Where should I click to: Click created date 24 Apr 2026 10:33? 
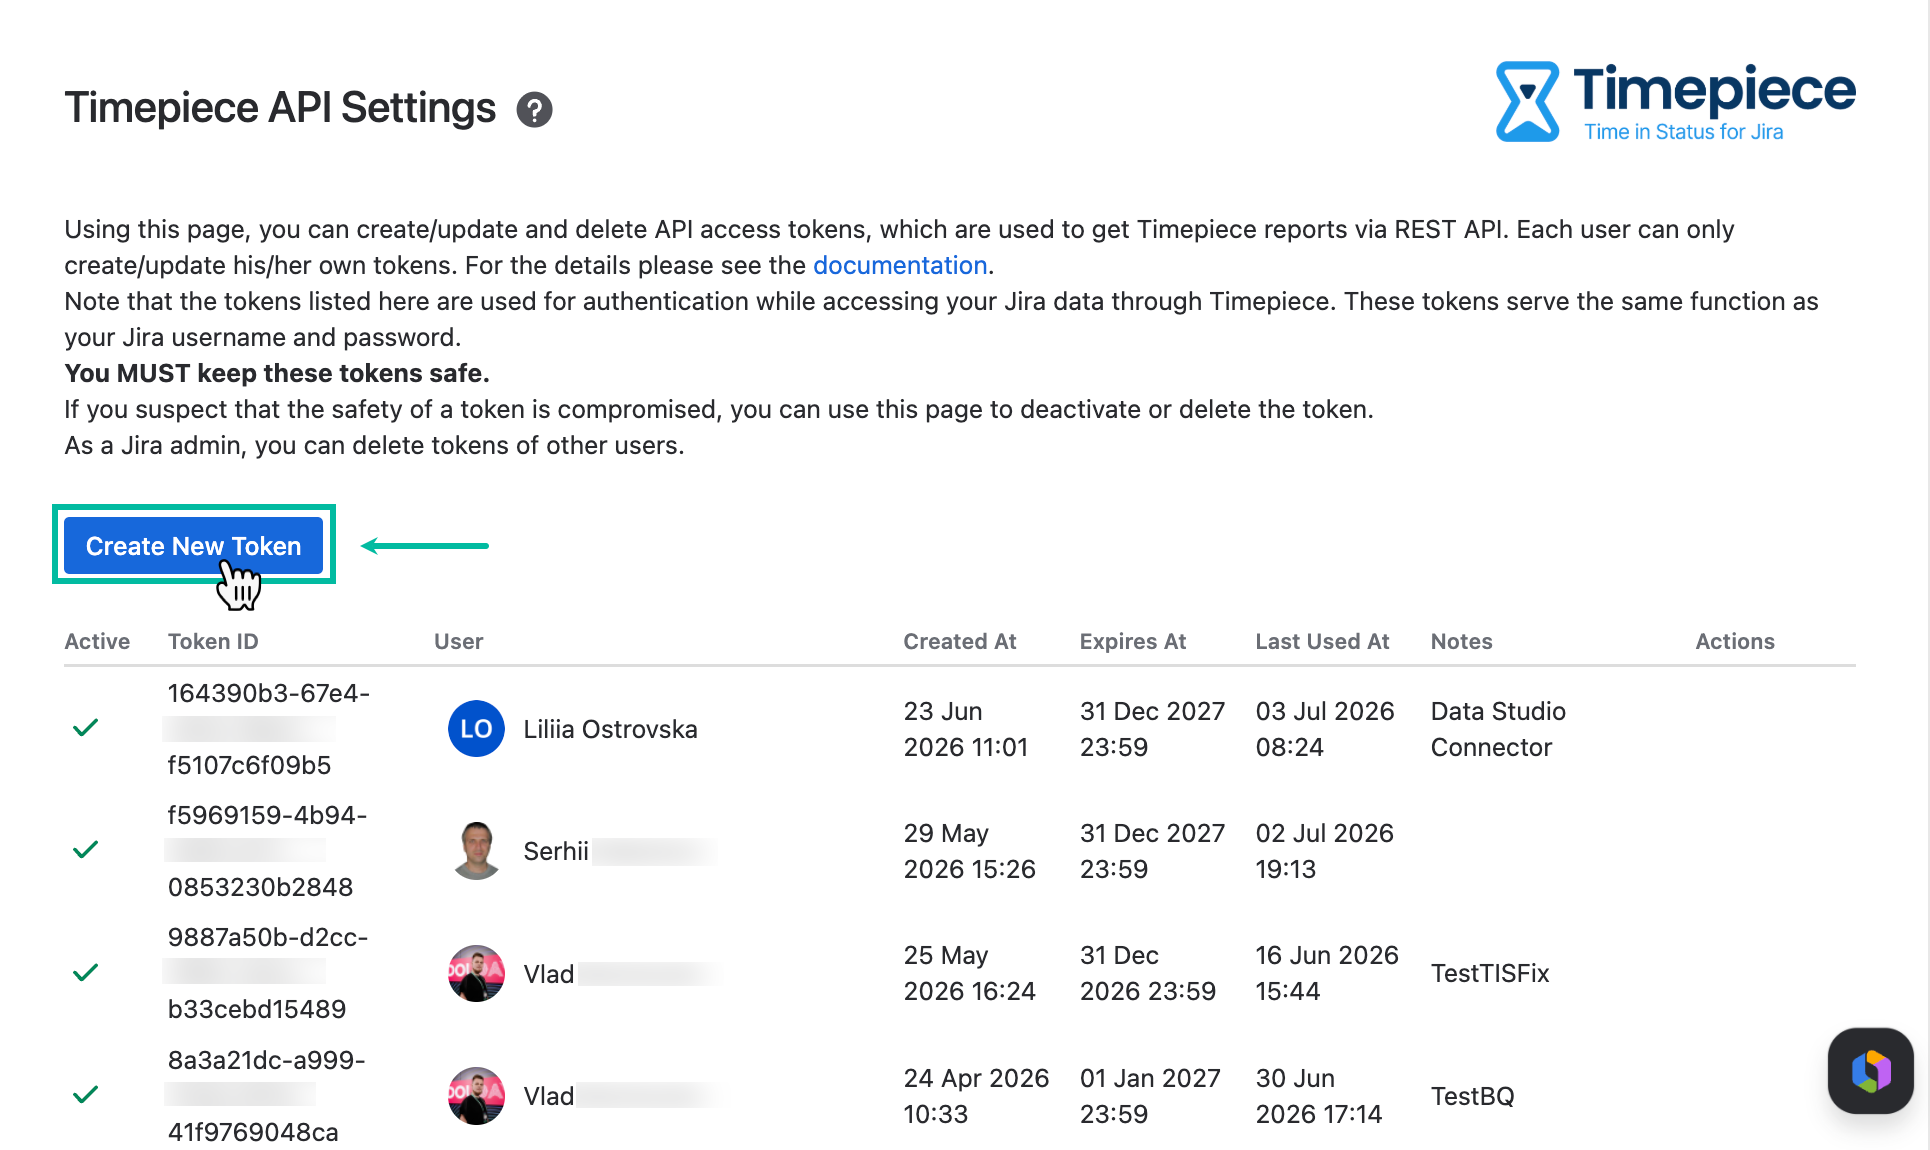976,1096
